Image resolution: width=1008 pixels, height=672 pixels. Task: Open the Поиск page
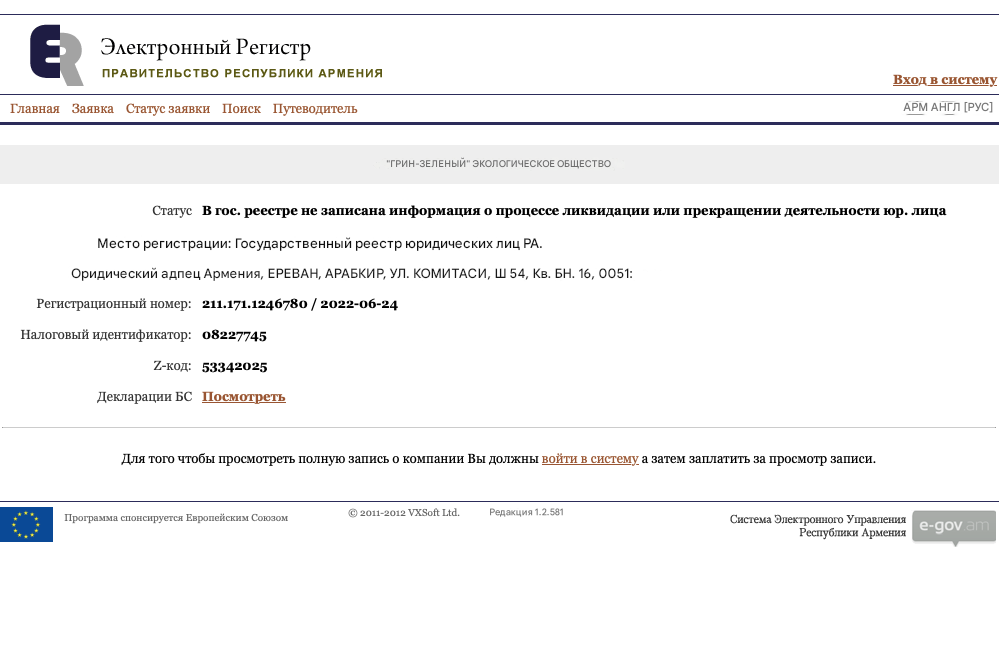(241, 109)
